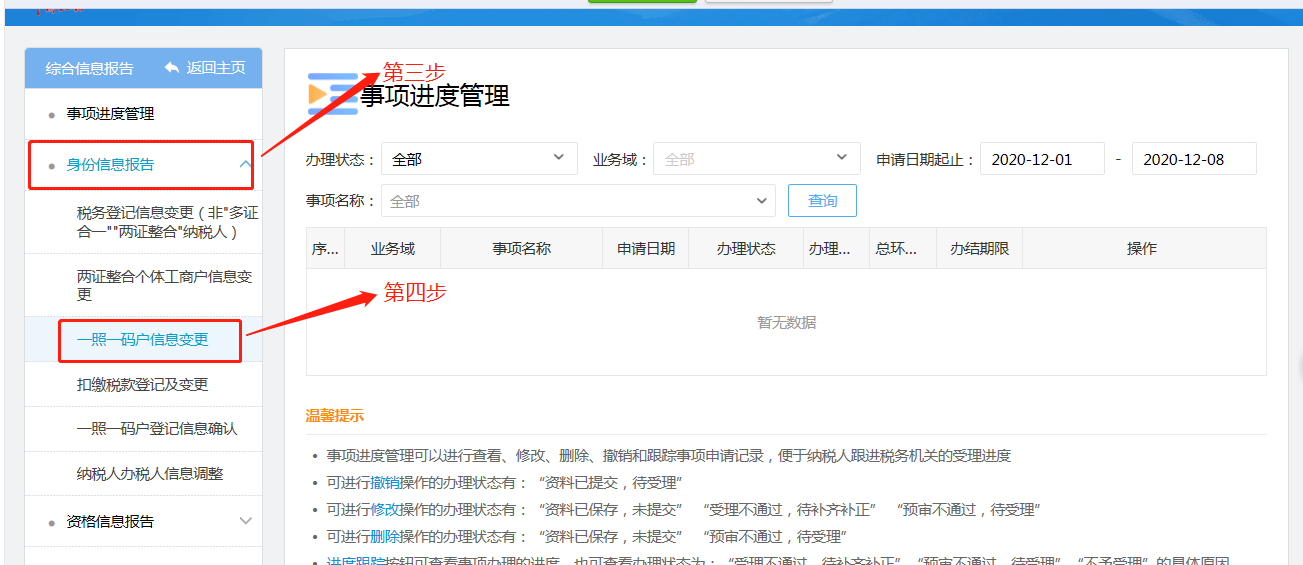Open 两证整合个体工商户信息变更 item
Image resolution: width=1303 pixels, height=565 pixels.
coord(164,285)
